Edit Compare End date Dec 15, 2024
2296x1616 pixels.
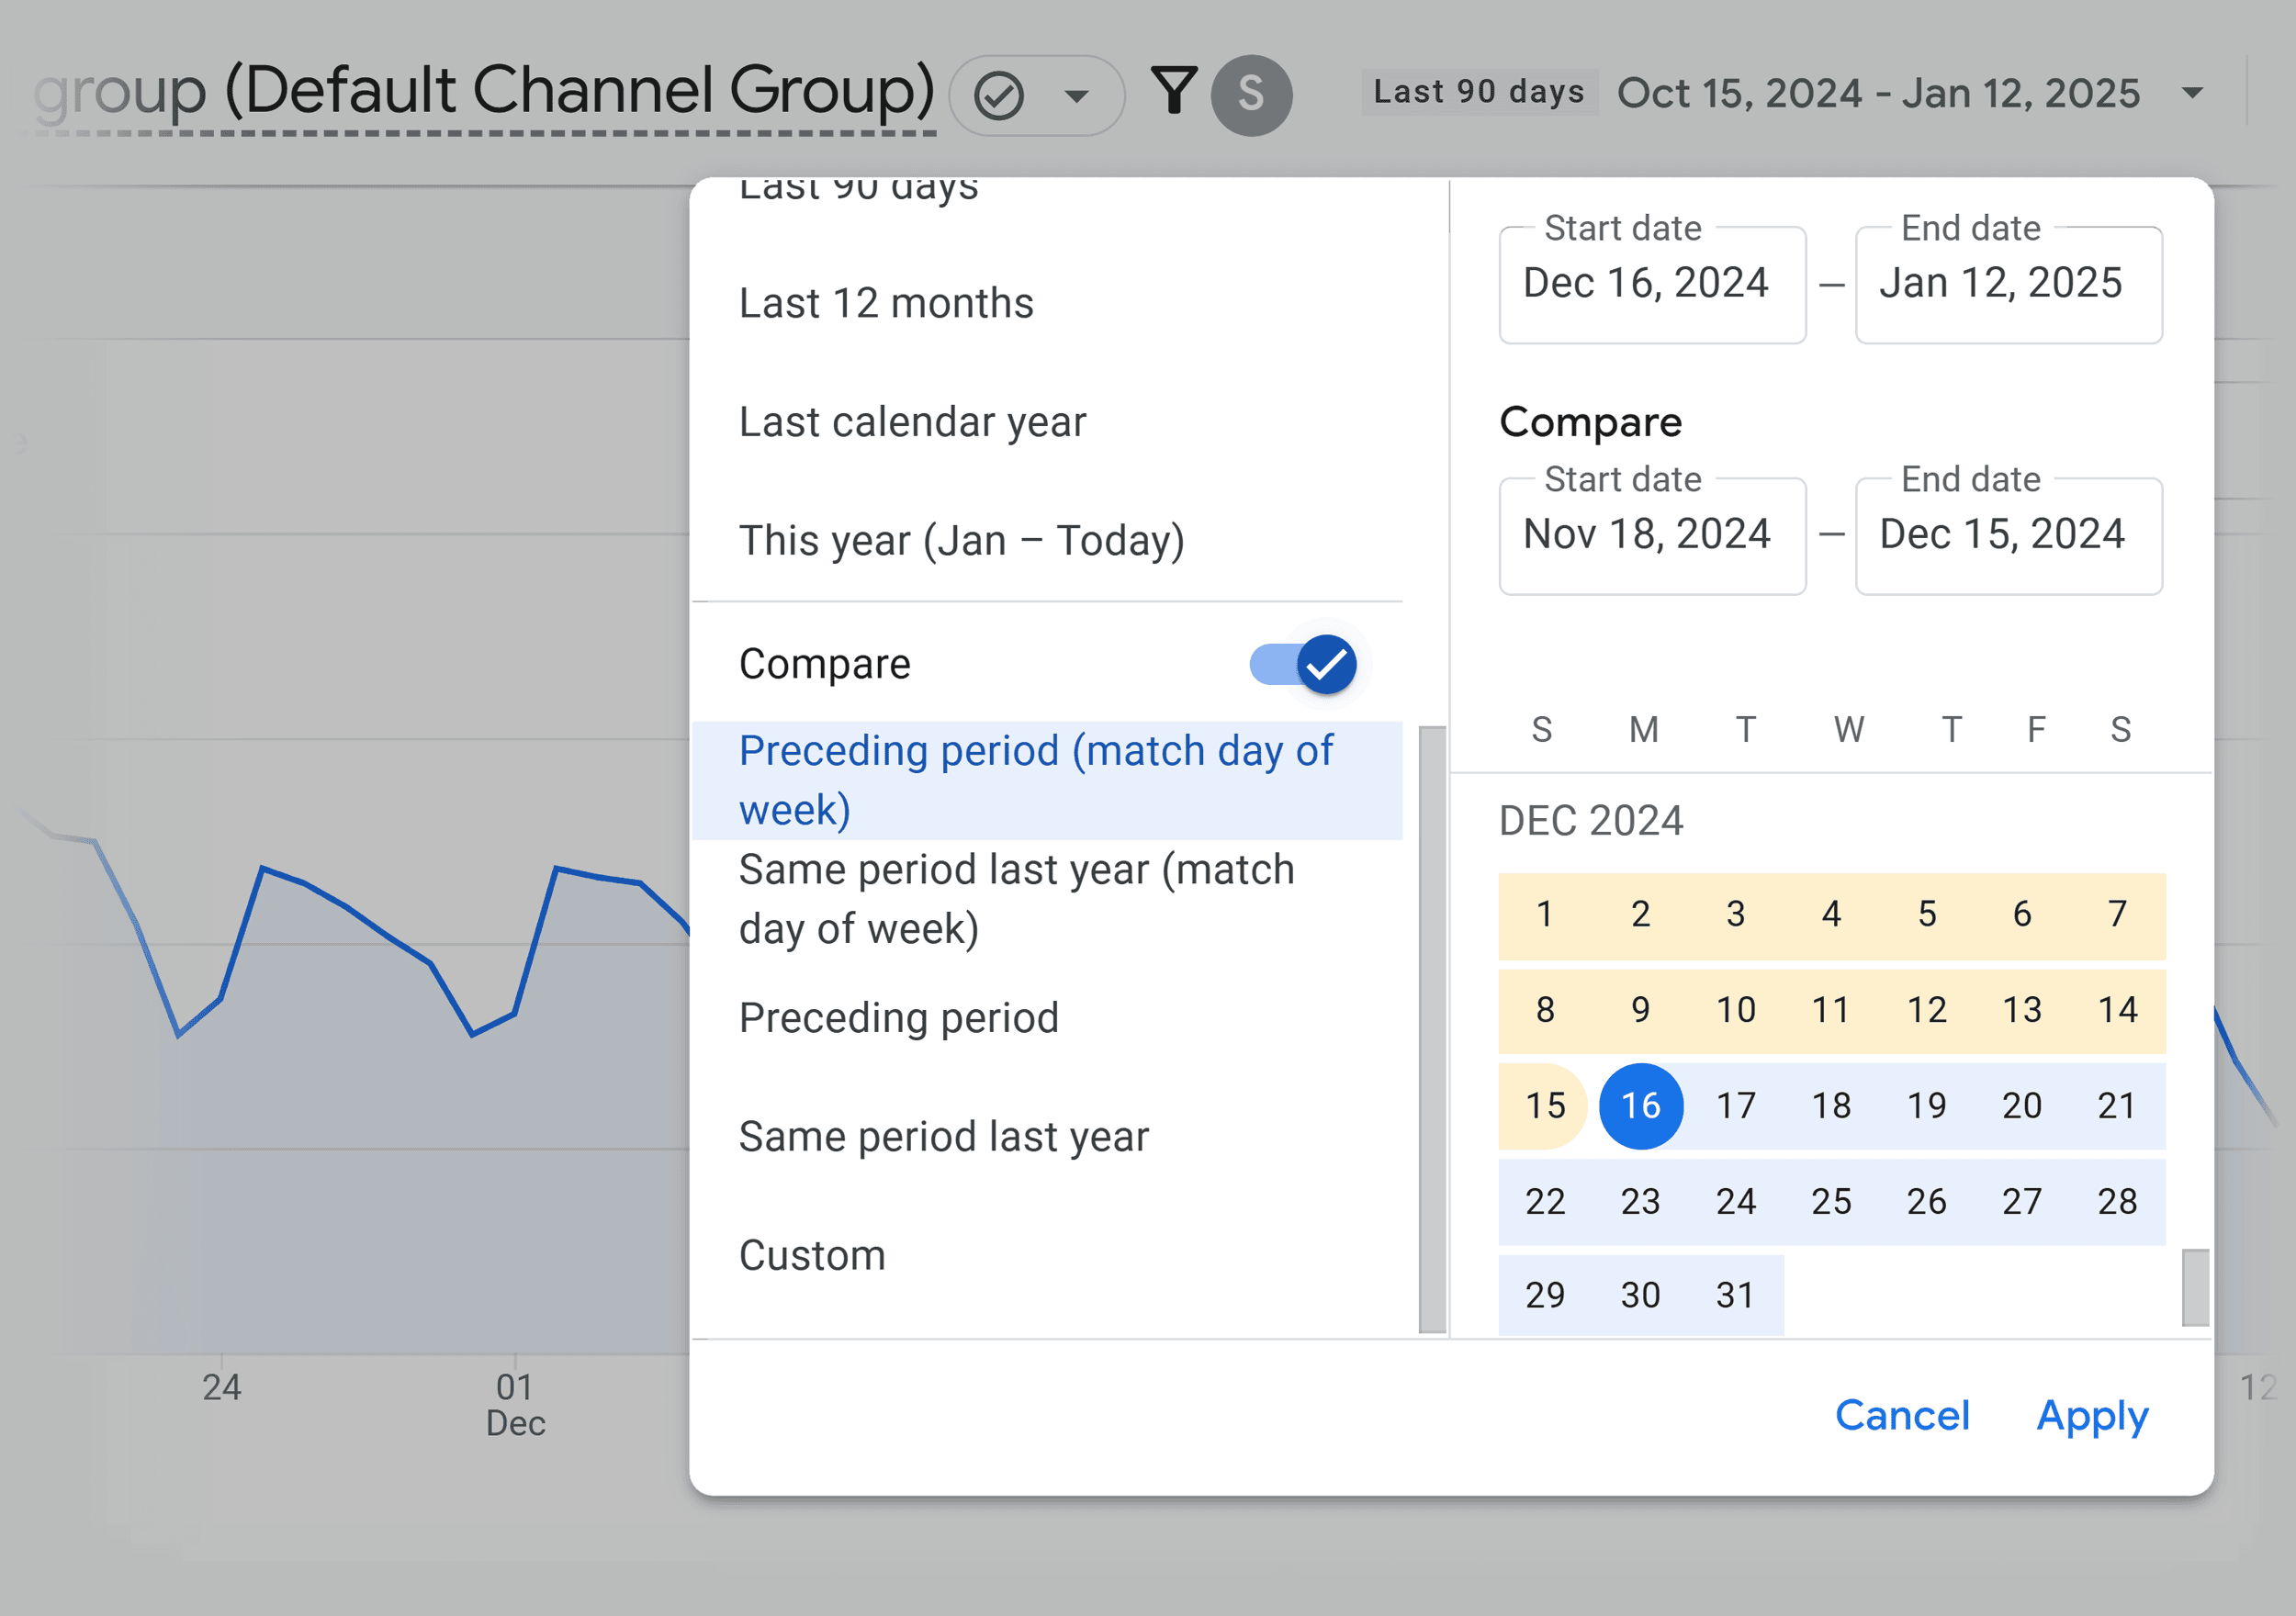tap(2008, 536)
